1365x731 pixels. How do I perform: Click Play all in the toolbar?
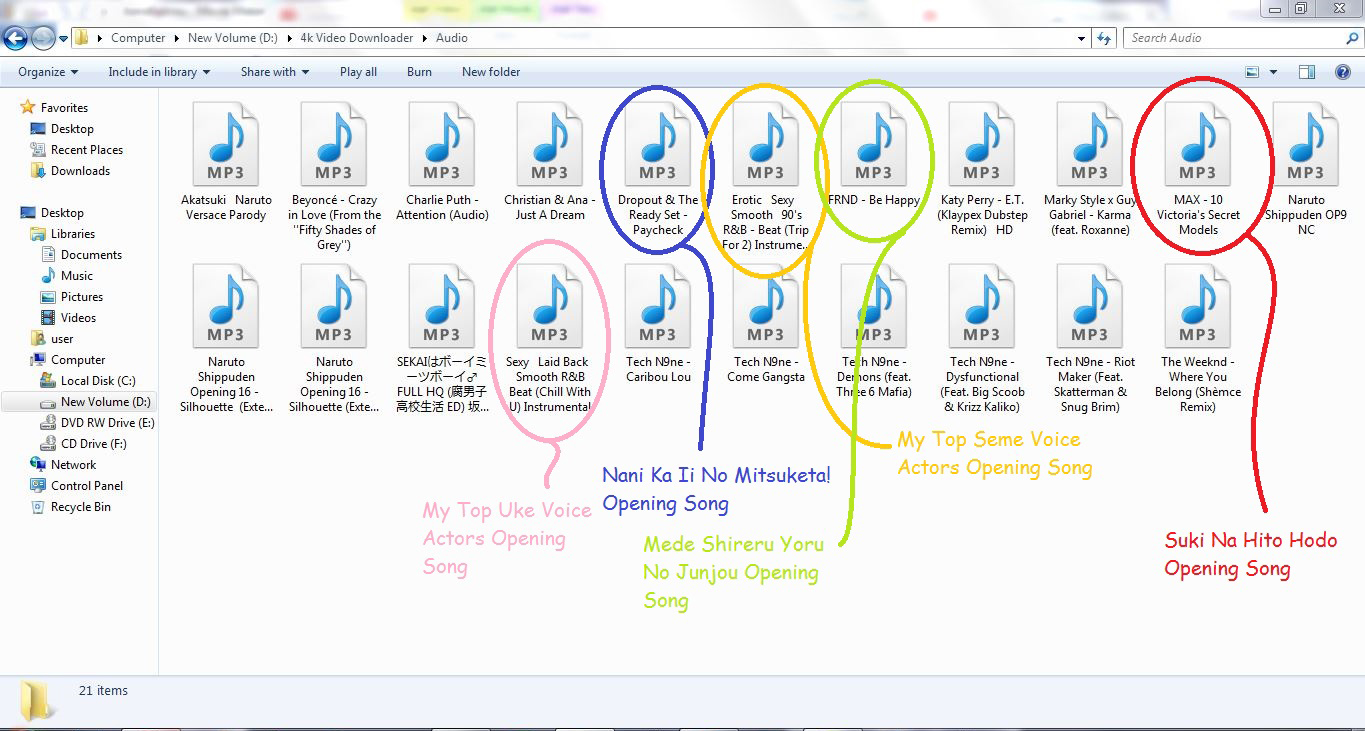point(358,72)
